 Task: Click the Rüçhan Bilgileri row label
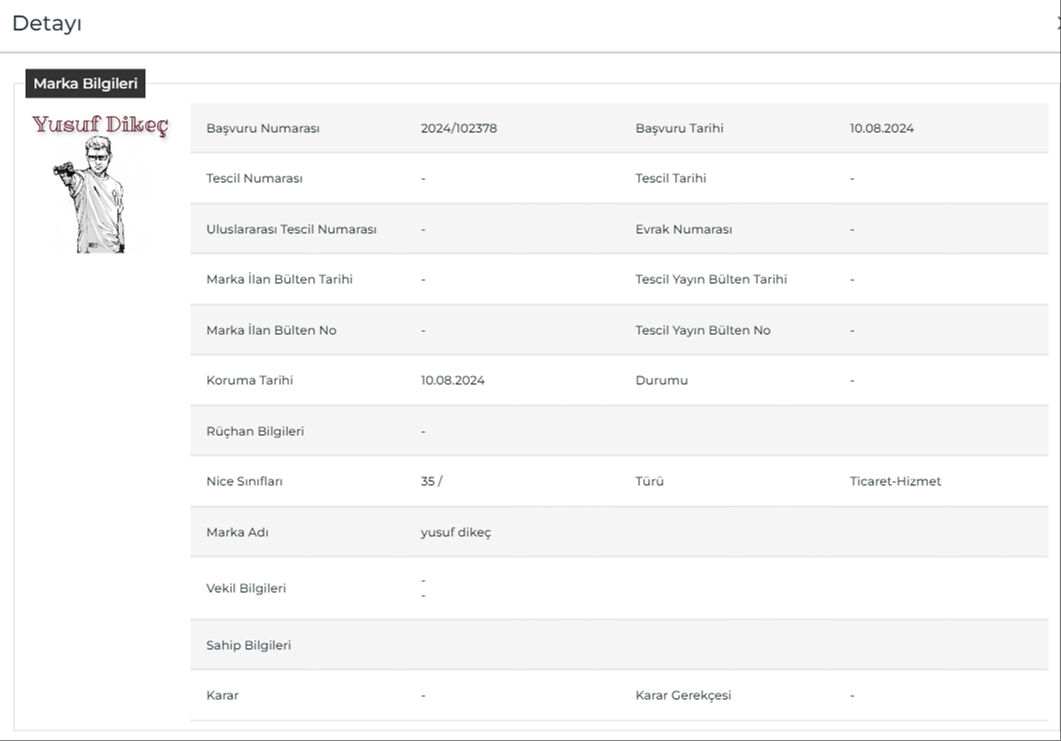pyautogui.click(x=255, y=431)
